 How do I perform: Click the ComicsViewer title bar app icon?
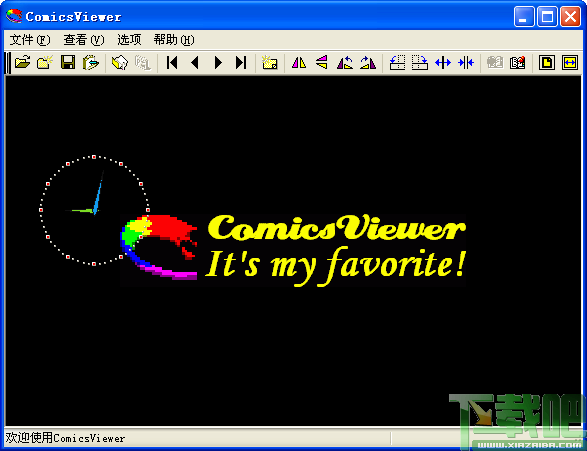click(14, 16)
